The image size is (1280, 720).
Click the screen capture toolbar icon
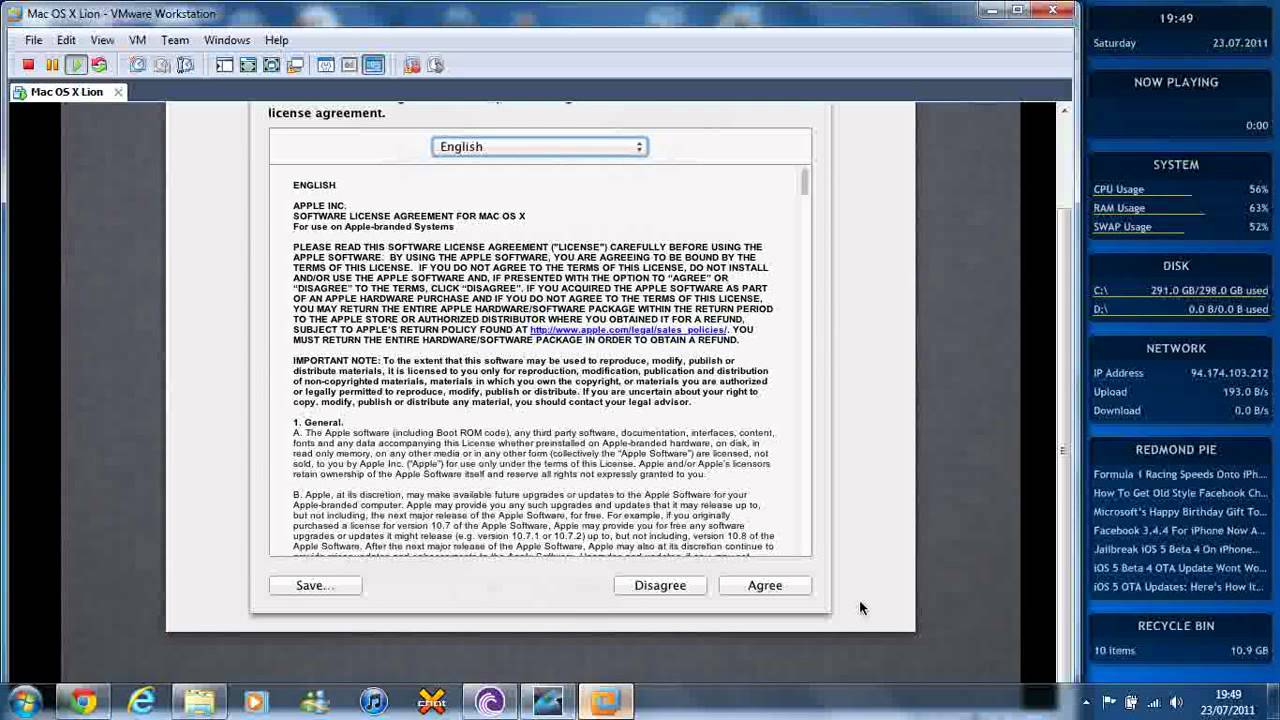(x=412, y=65)
